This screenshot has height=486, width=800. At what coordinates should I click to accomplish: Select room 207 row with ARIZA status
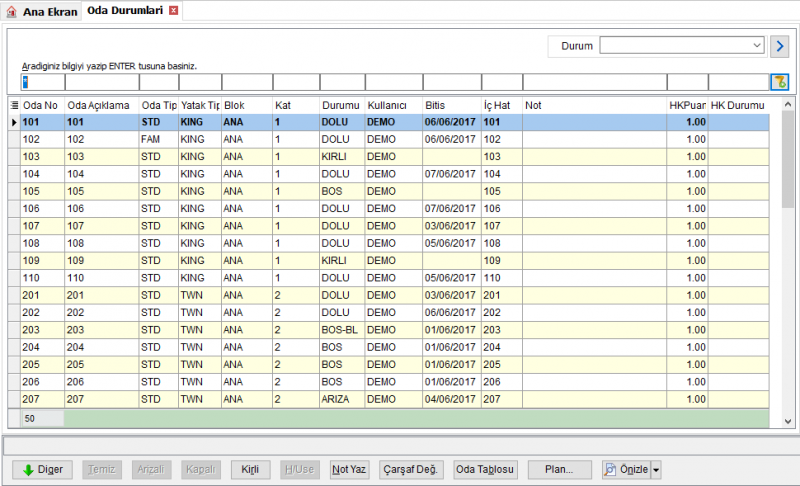point(388,399)
